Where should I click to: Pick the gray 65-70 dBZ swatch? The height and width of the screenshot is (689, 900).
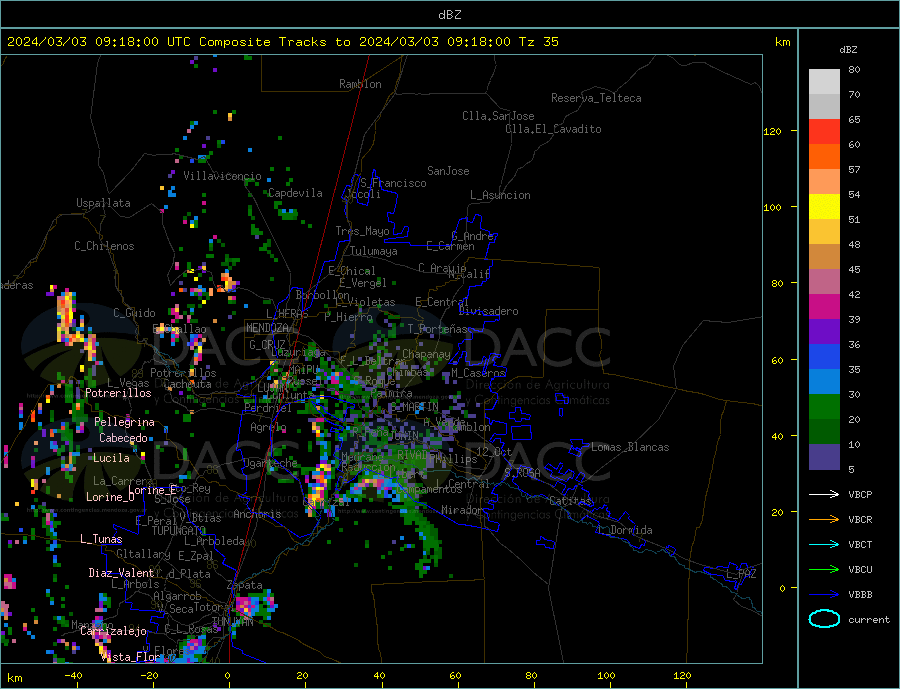[x=824, y=107]
